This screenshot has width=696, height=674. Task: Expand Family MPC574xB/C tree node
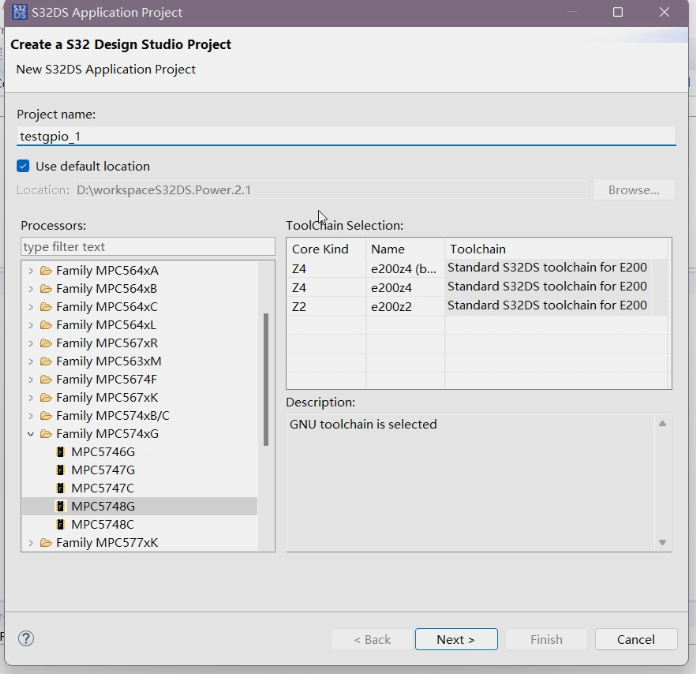pos(30,416)
